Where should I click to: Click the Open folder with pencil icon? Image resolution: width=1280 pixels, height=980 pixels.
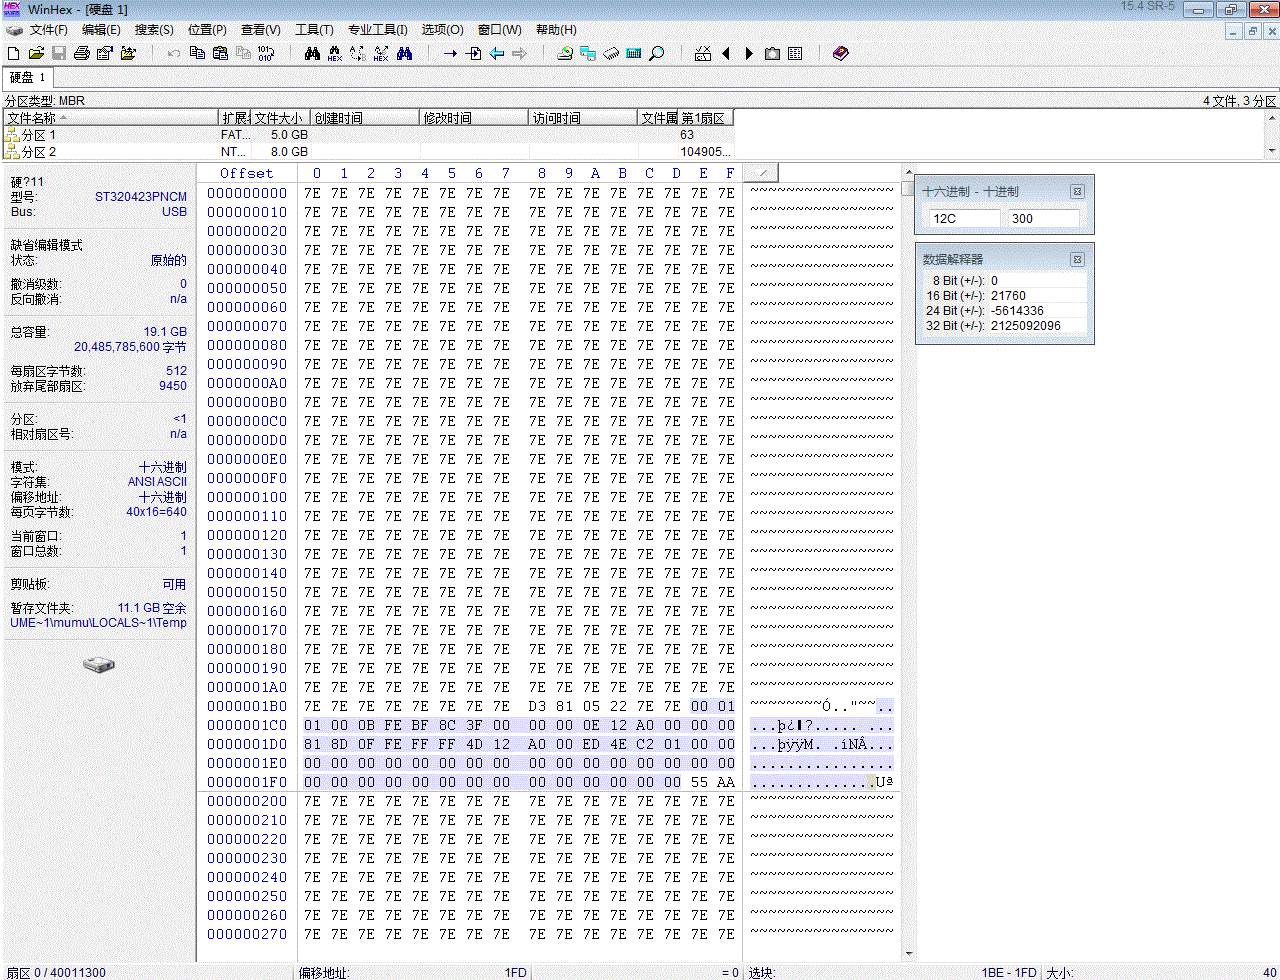point(128,53)
